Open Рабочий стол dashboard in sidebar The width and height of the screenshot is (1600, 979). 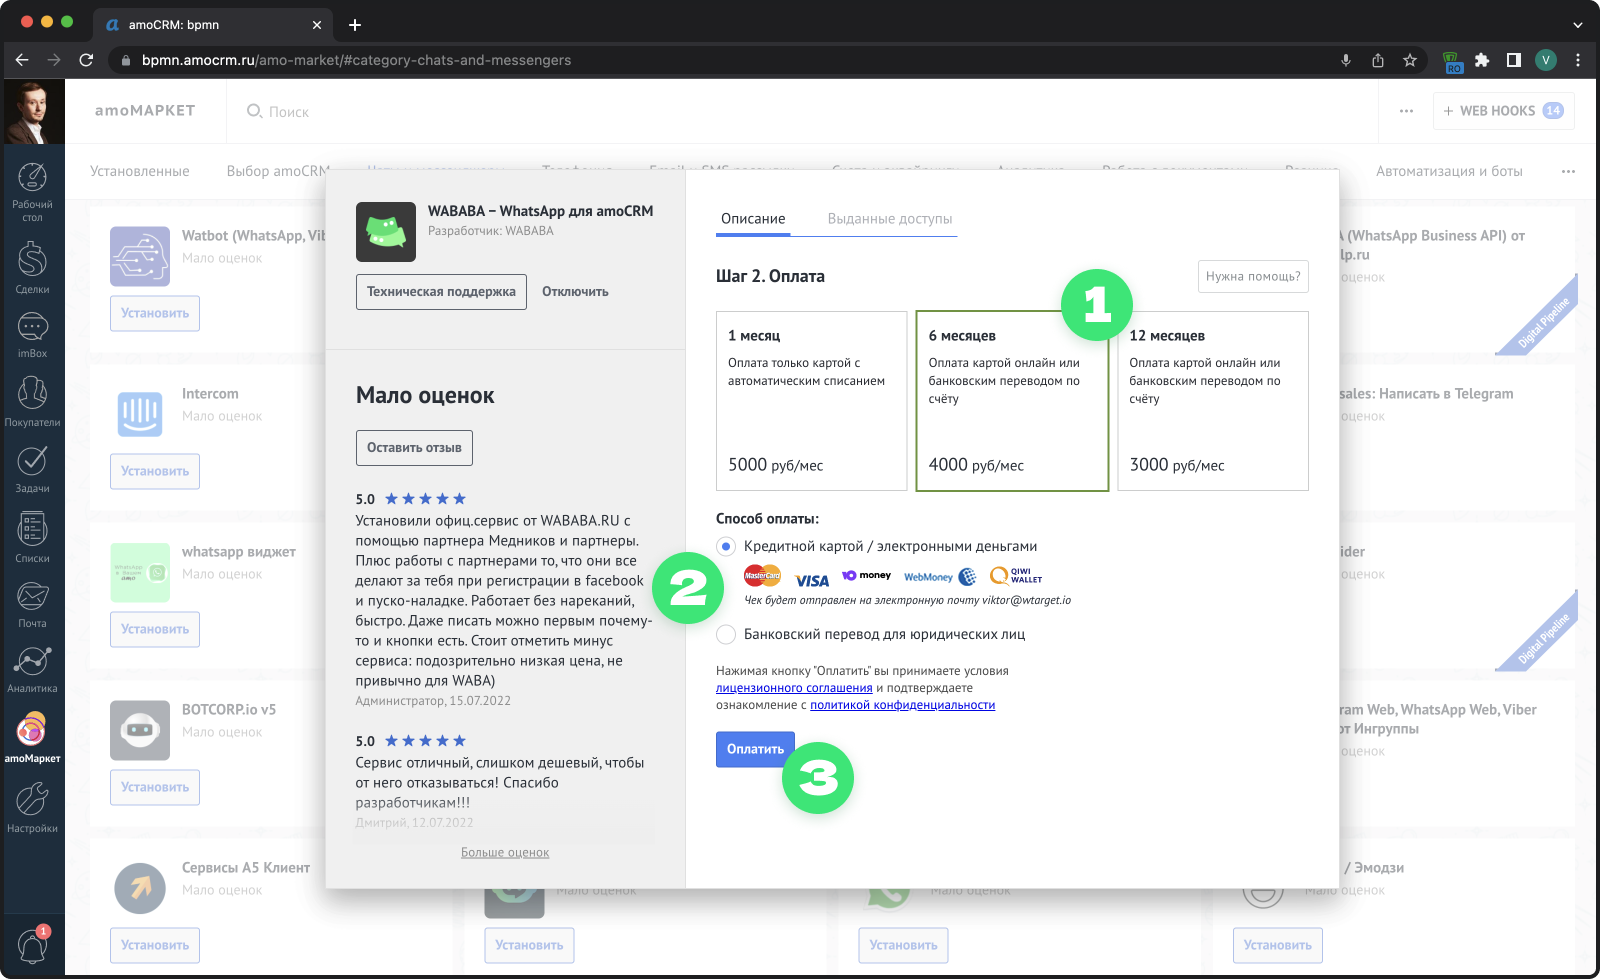click(x=32, y=192)
